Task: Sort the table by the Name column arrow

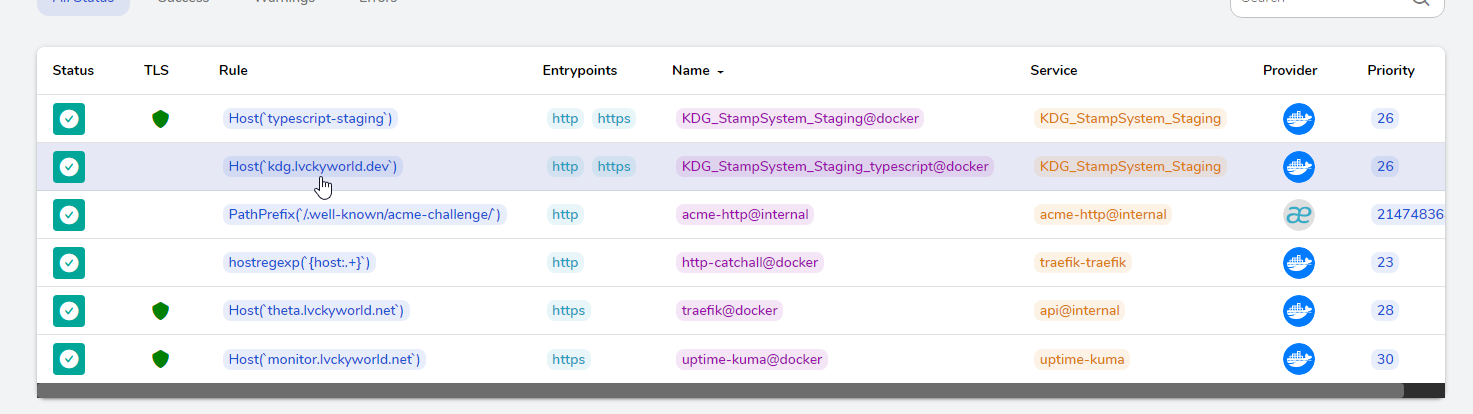Action: click(720, 72)
